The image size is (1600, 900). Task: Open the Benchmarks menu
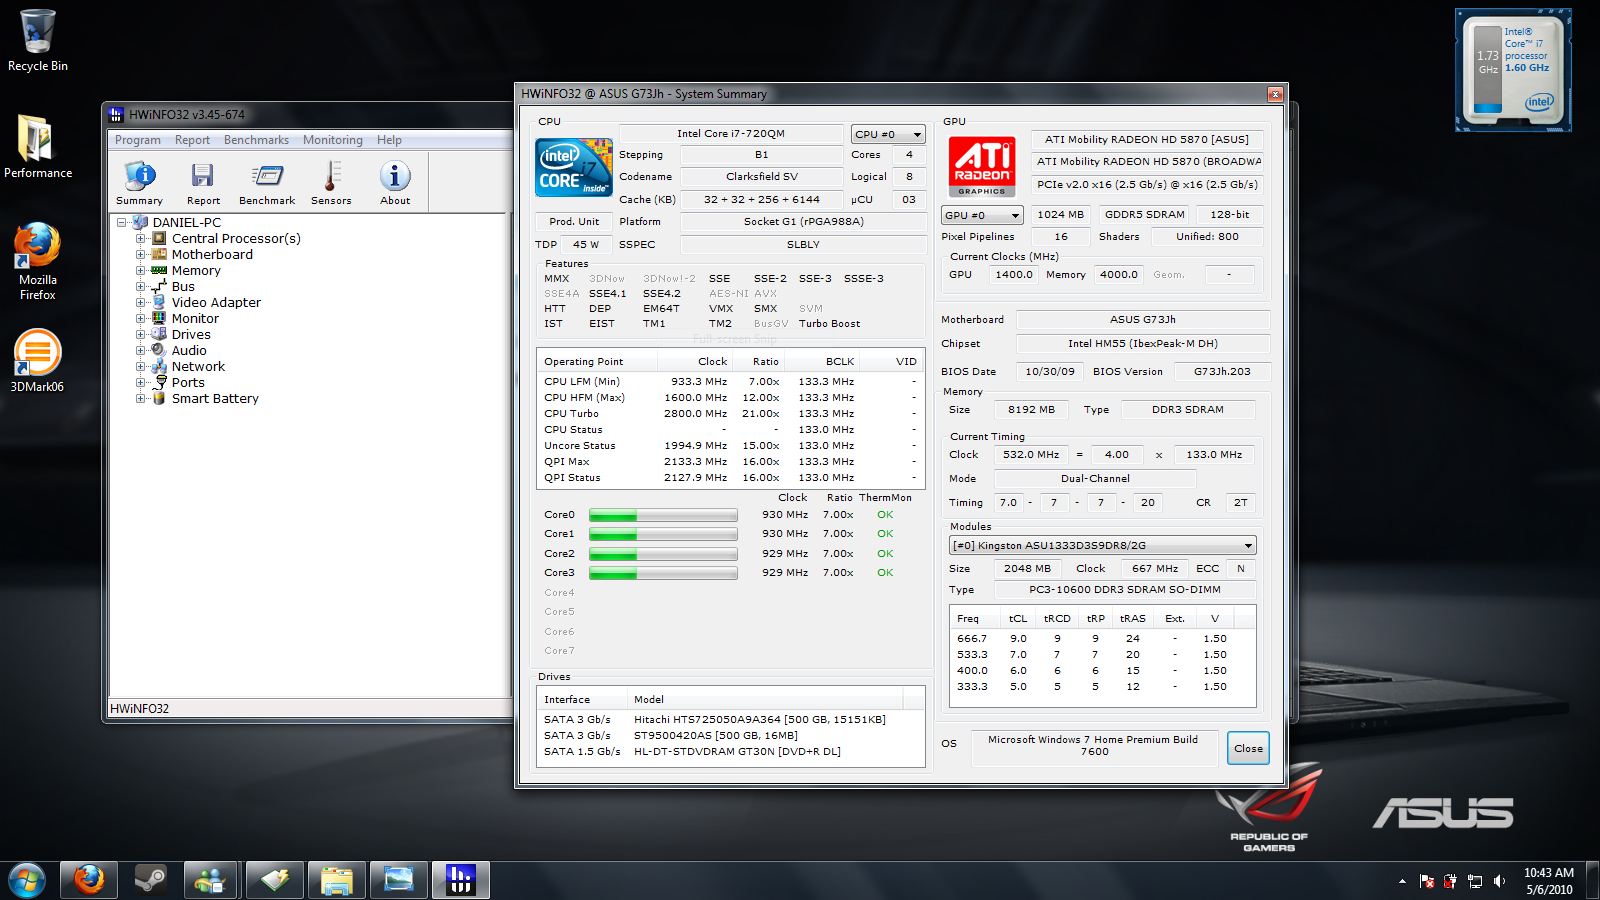coord(256,140)
